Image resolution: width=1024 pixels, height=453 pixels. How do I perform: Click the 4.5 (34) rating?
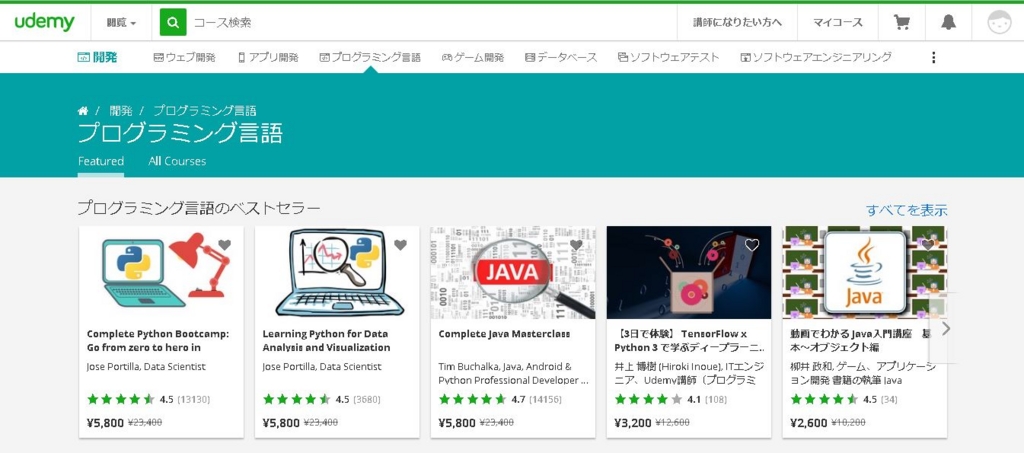[x=846, y=399]
